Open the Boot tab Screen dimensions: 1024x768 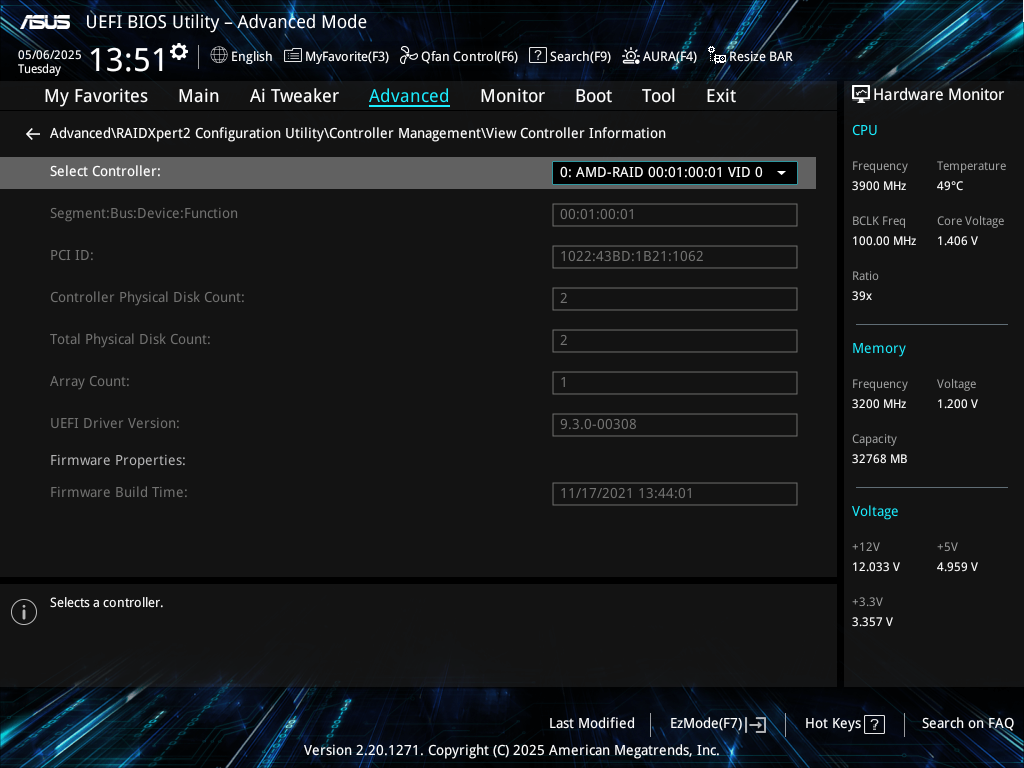tap(593, 96)
